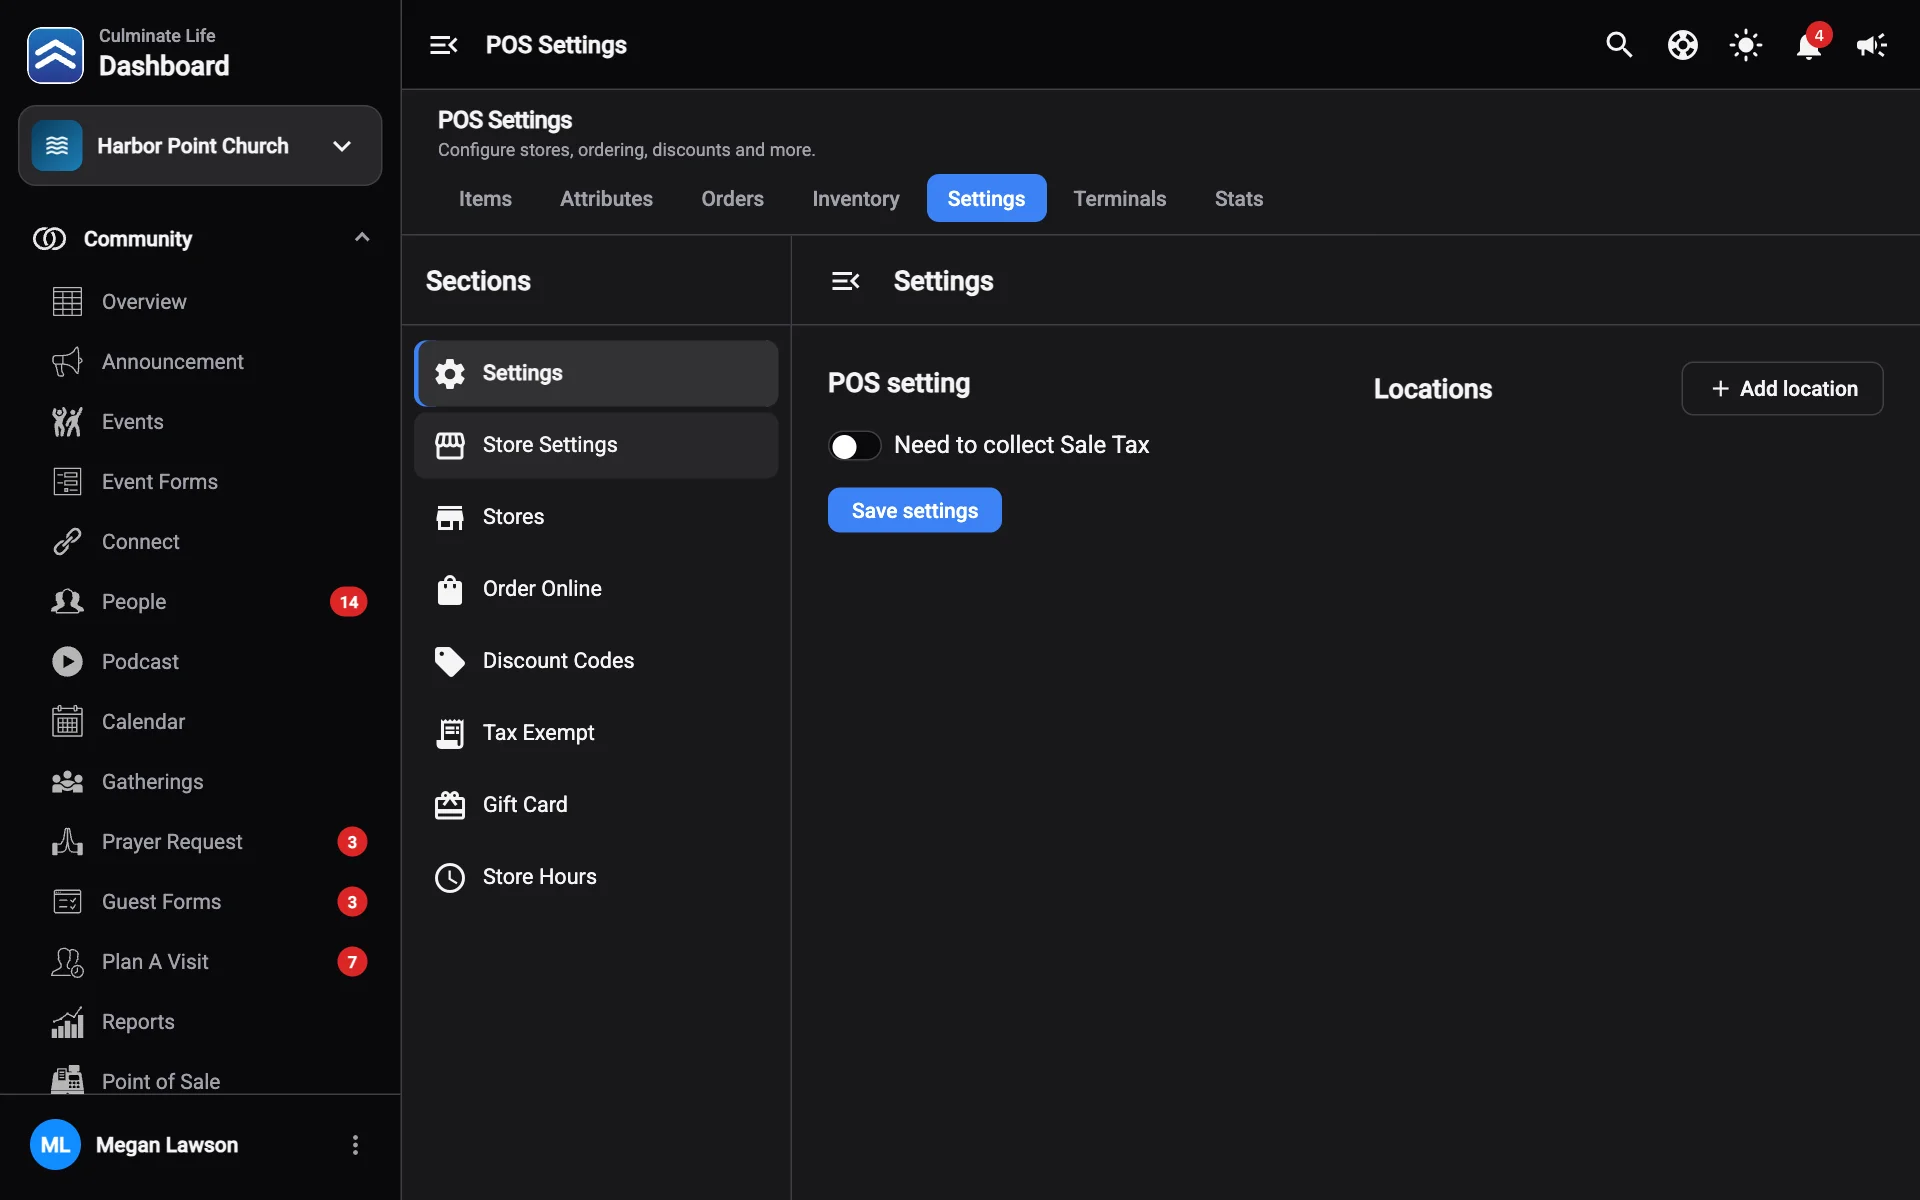Click Megan Lawson name label
Viewport: 1920px width, 1200px height.
(167, 1145)
